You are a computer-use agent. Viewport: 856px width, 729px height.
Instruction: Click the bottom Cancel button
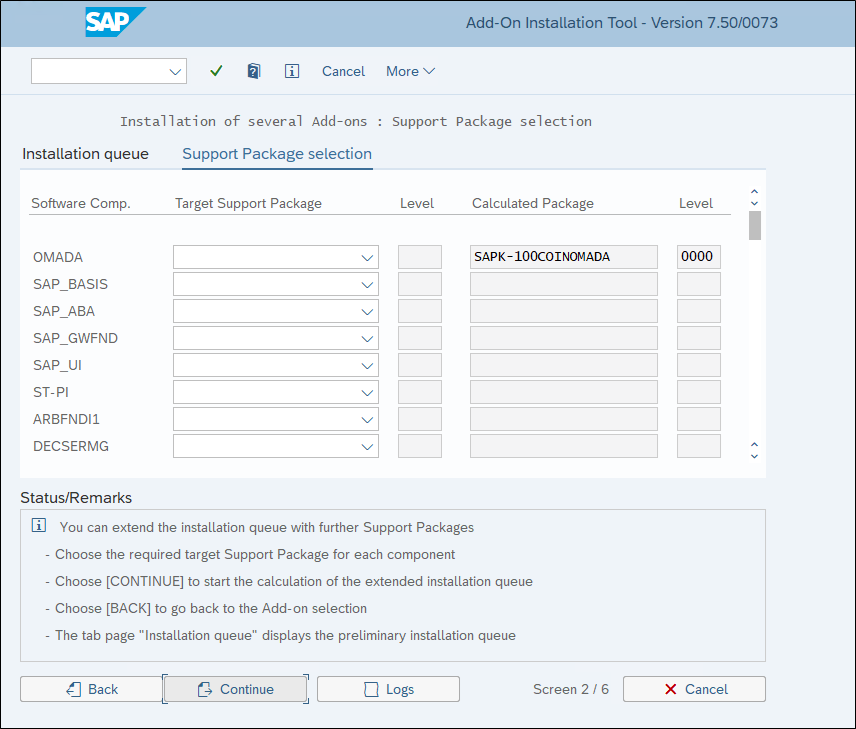(x=694, y=689)
